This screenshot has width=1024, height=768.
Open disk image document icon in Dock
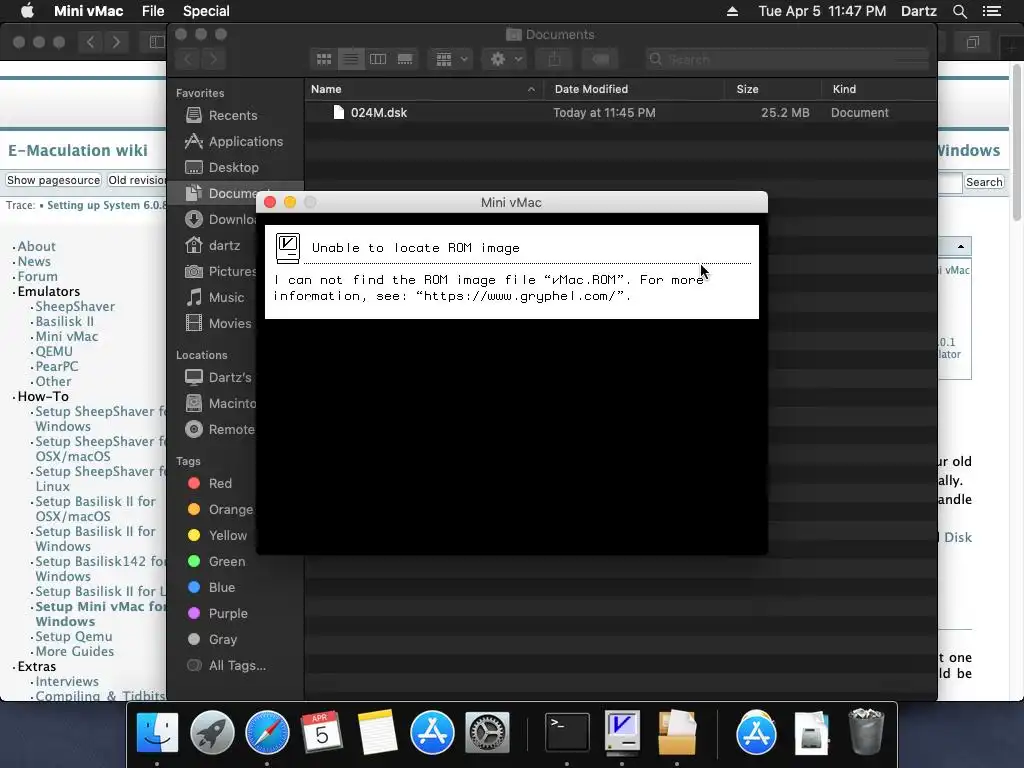[x=811, y=733]
